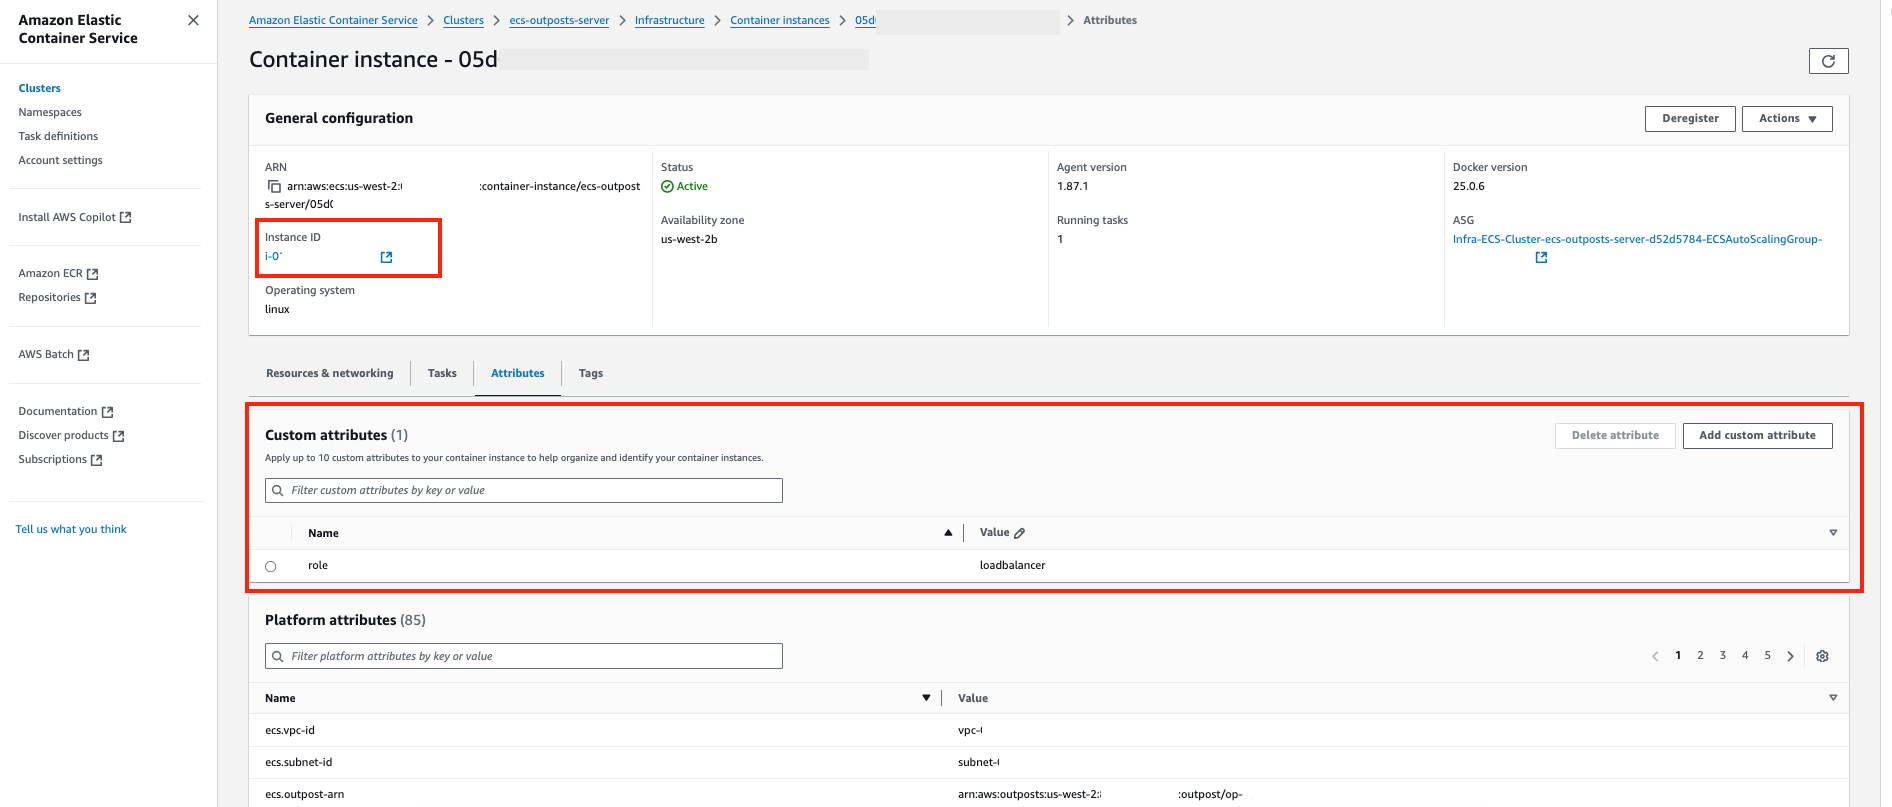Focus the custom attributes filter field
The height and width of the screenshot is (807, 1892).
click(524, 490)
